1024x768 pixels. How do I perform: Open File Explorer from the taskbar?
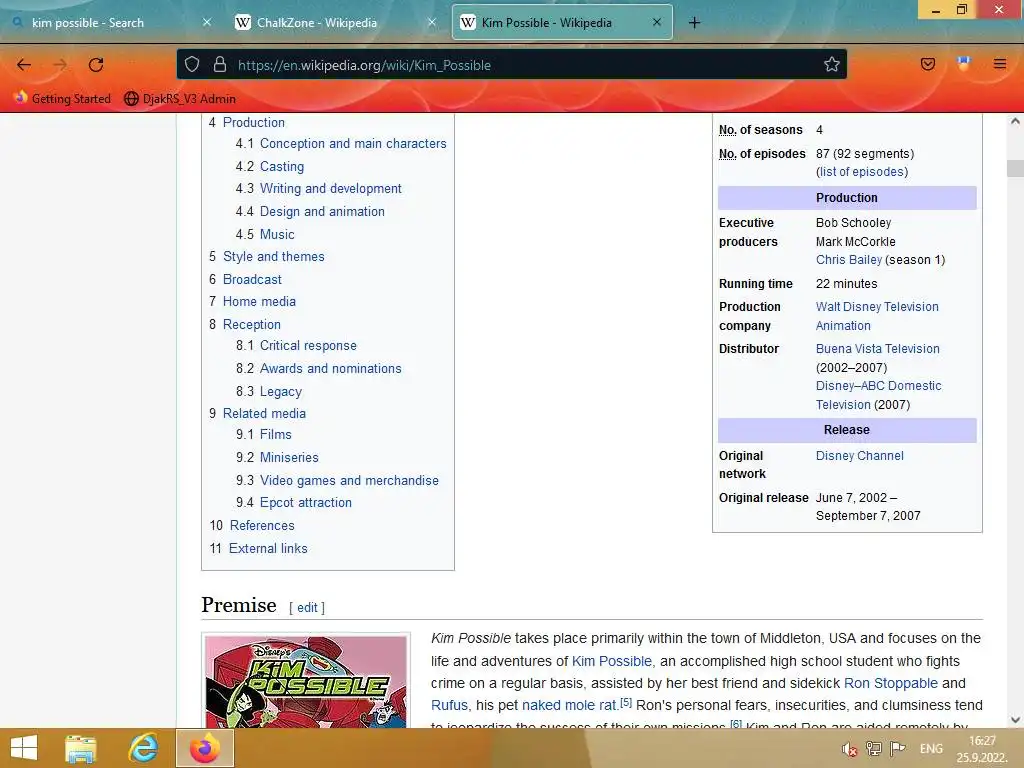point(80,748)
